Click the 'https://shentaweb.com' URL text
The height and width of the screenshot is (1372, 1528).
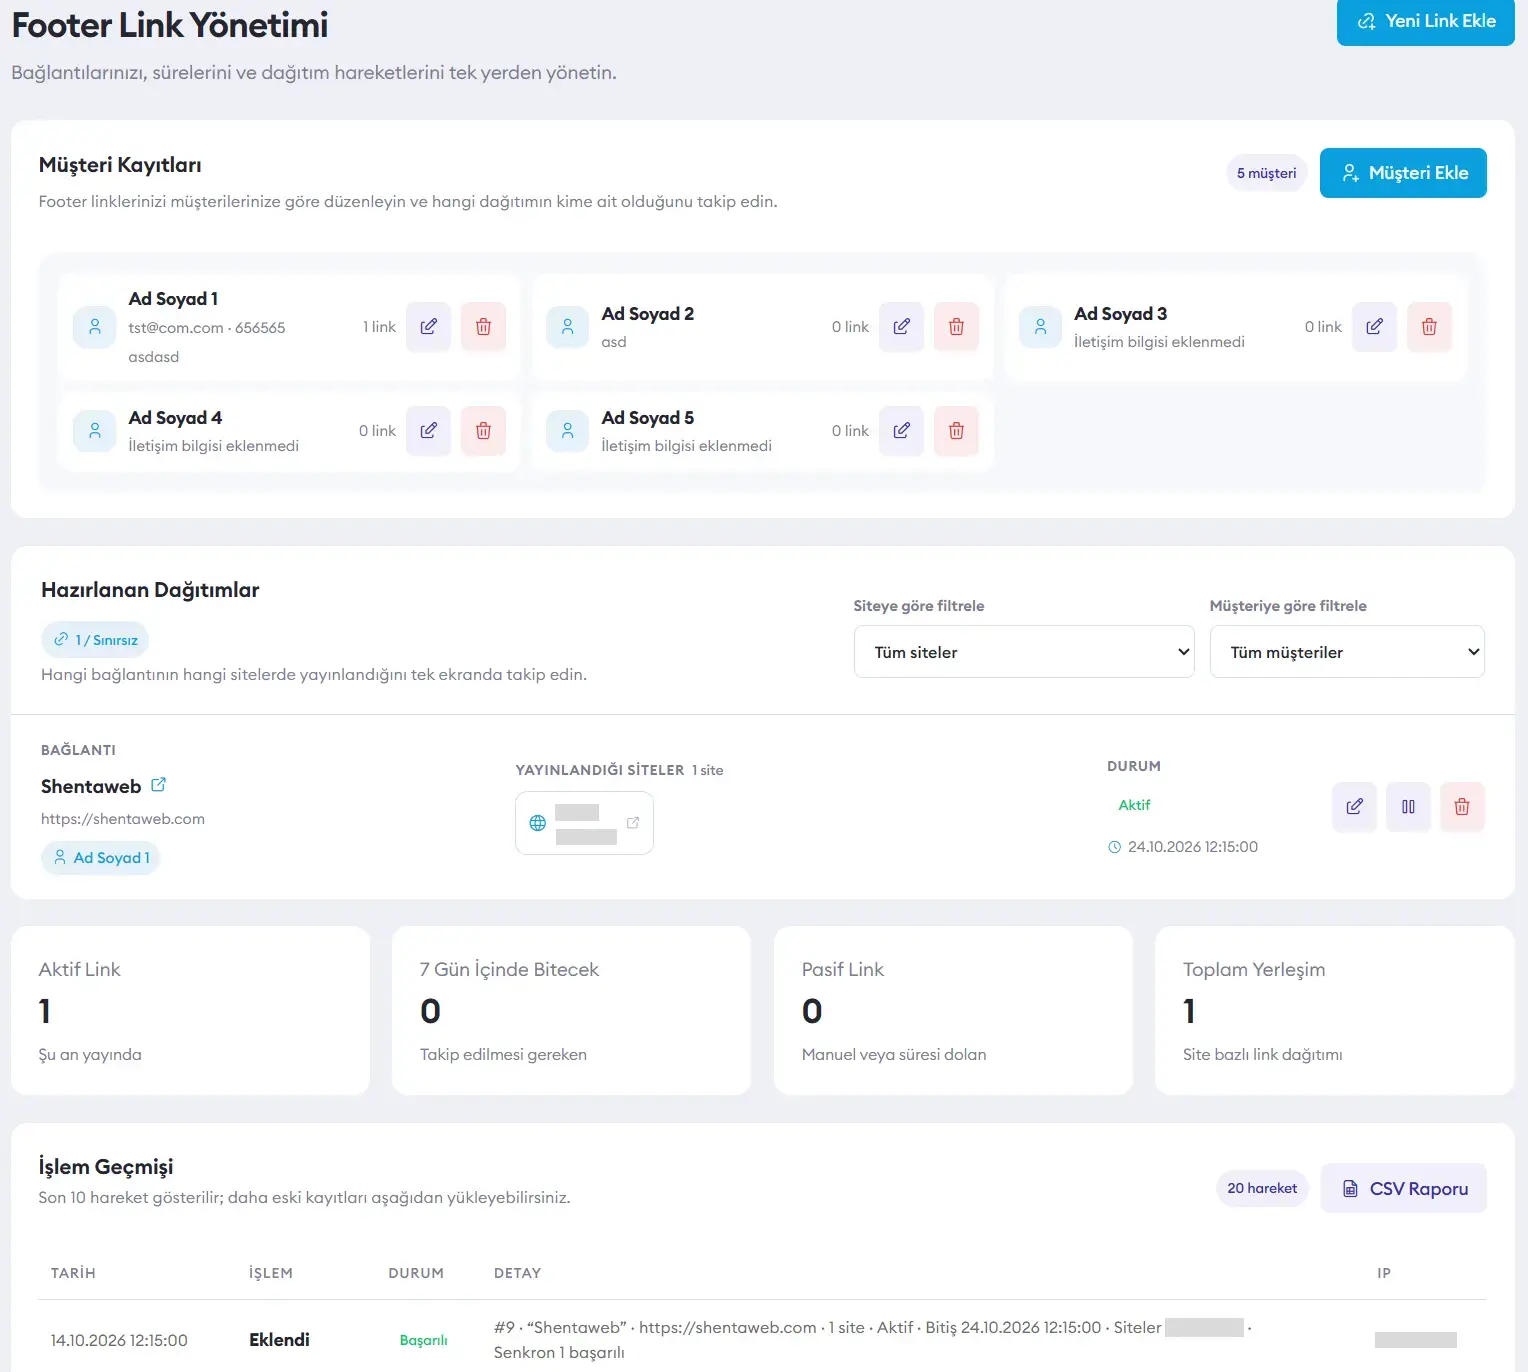point(123,819)
